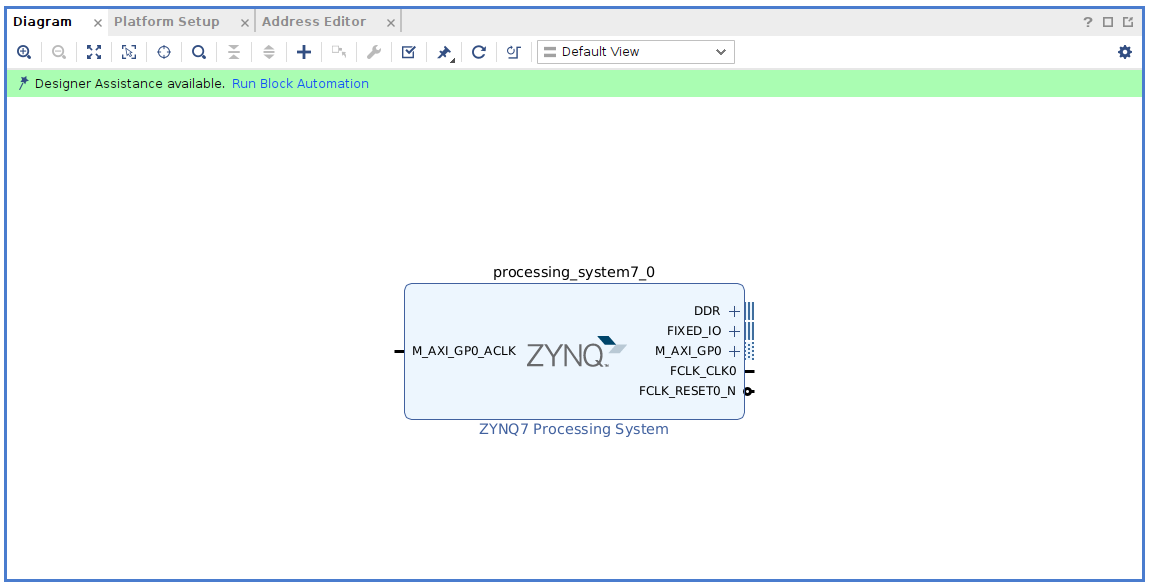Click the Auto-fit selection crosshair icon

tap(163, 52)
